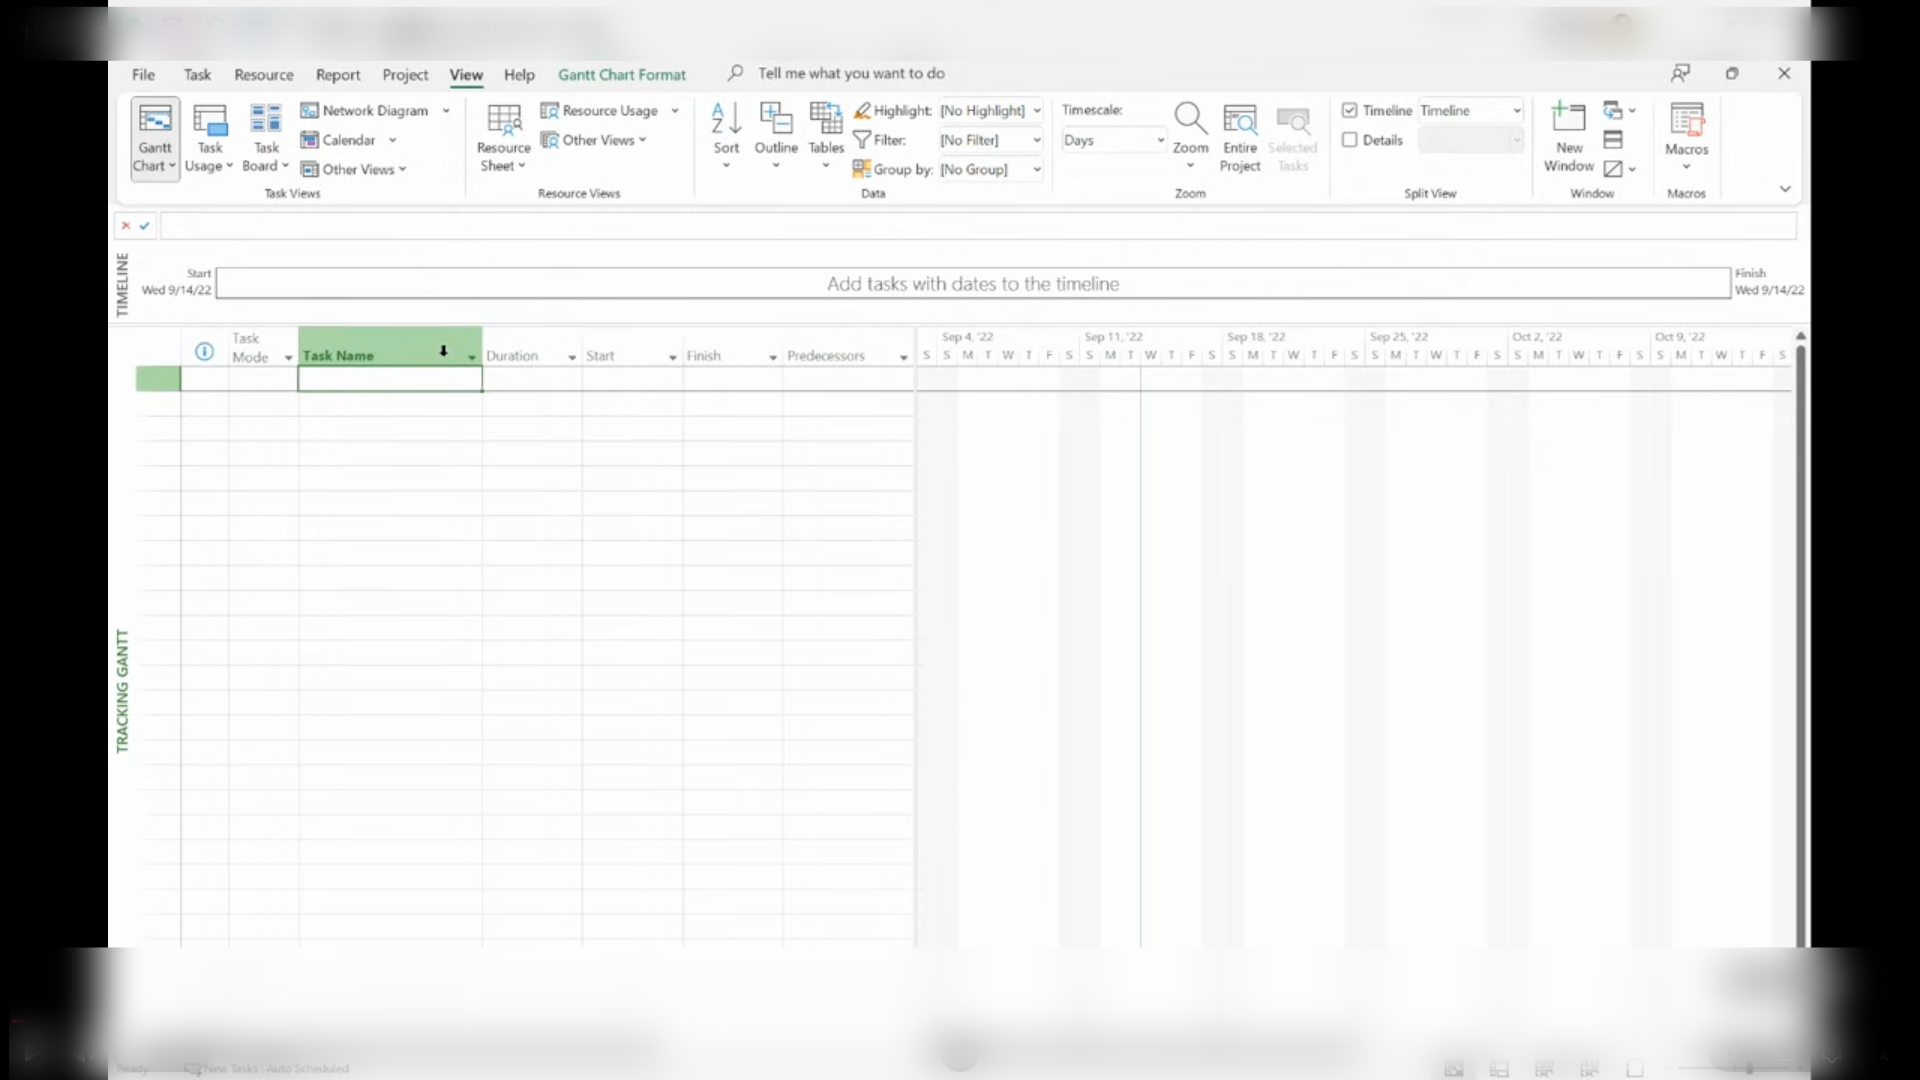Image resolution: width=1920 pixels, height=1080 pixels.
Task: Click Network Diagram view button
Action: [366, 111]
